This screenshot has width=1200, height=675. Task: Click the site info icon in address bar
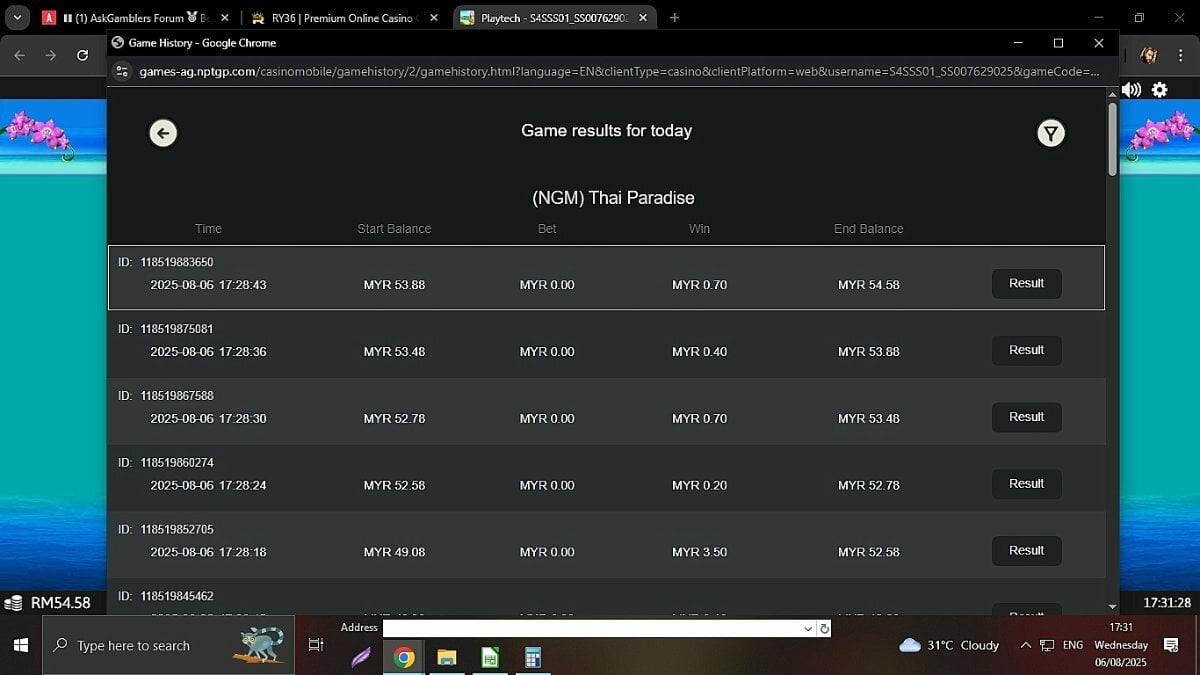122,72
